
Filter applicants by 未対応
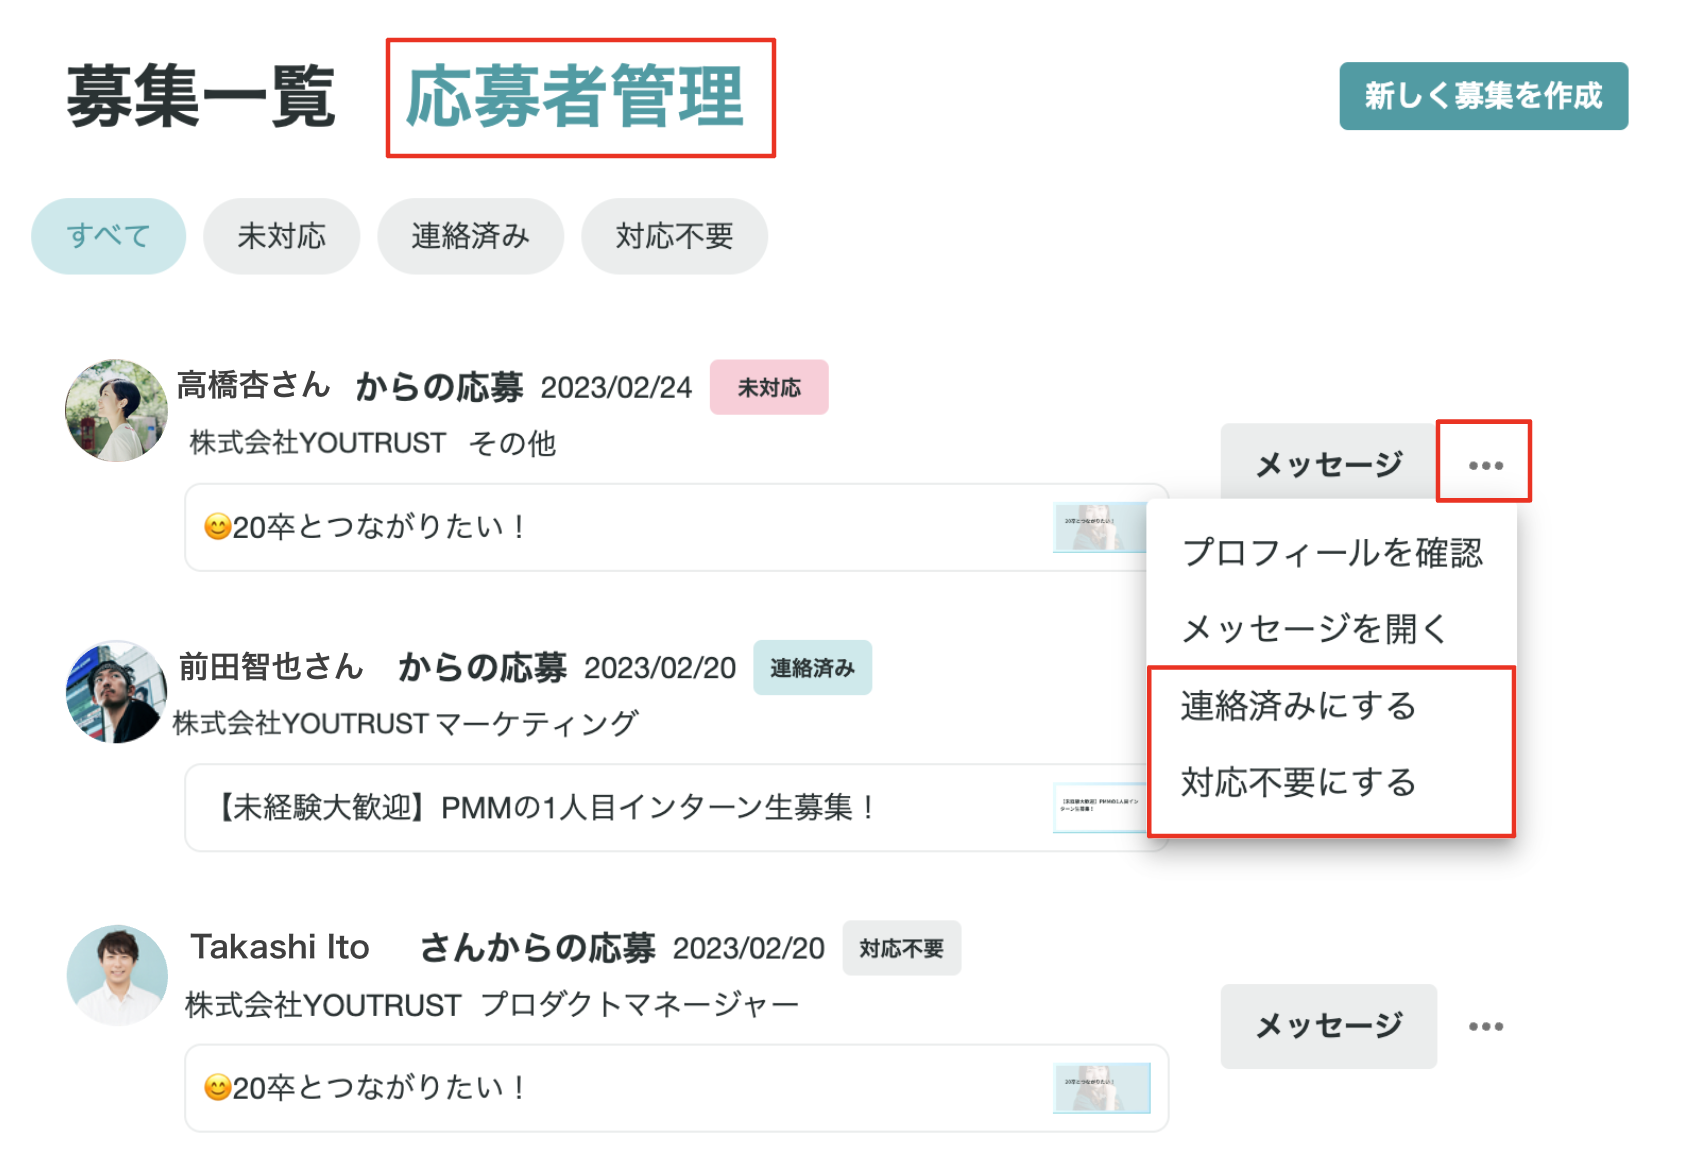[x=281, y=236]
